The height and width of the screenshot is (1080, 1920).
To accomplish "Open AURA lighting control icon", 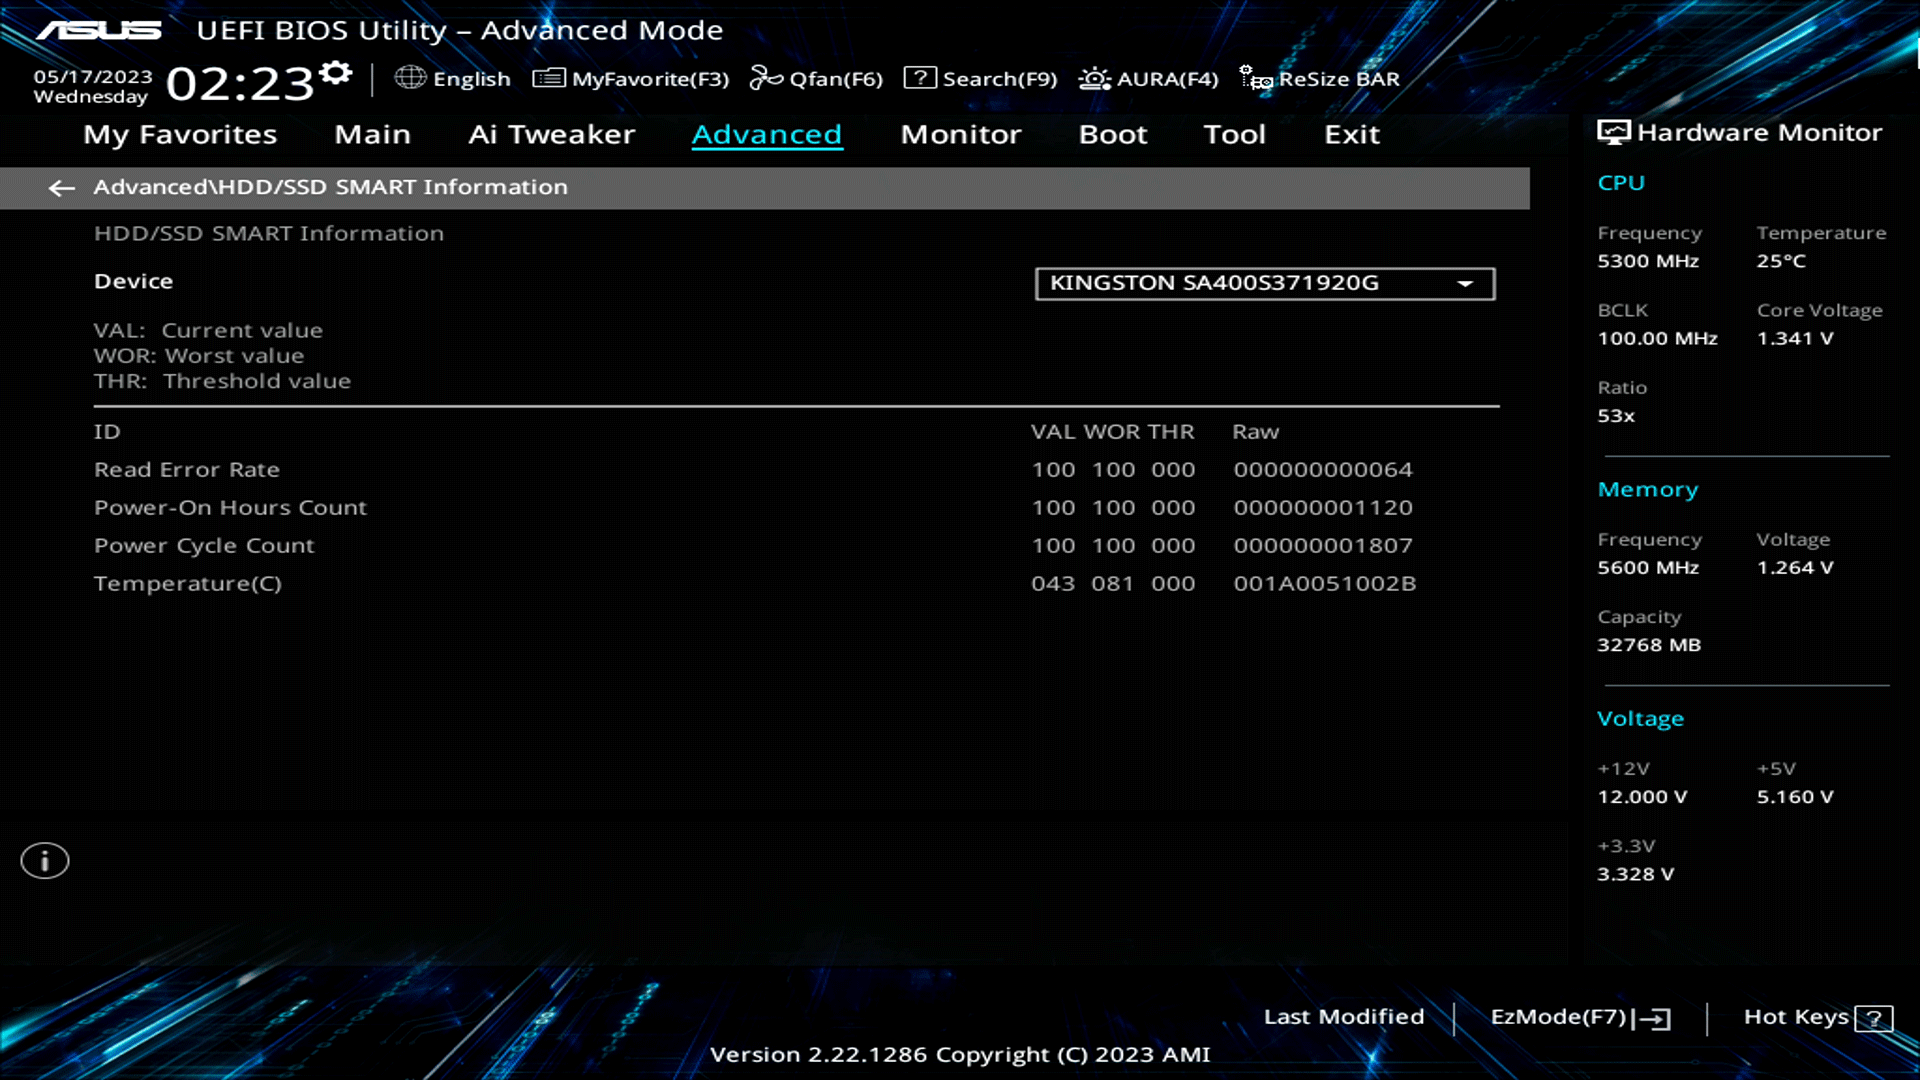I will point(1093,78).
